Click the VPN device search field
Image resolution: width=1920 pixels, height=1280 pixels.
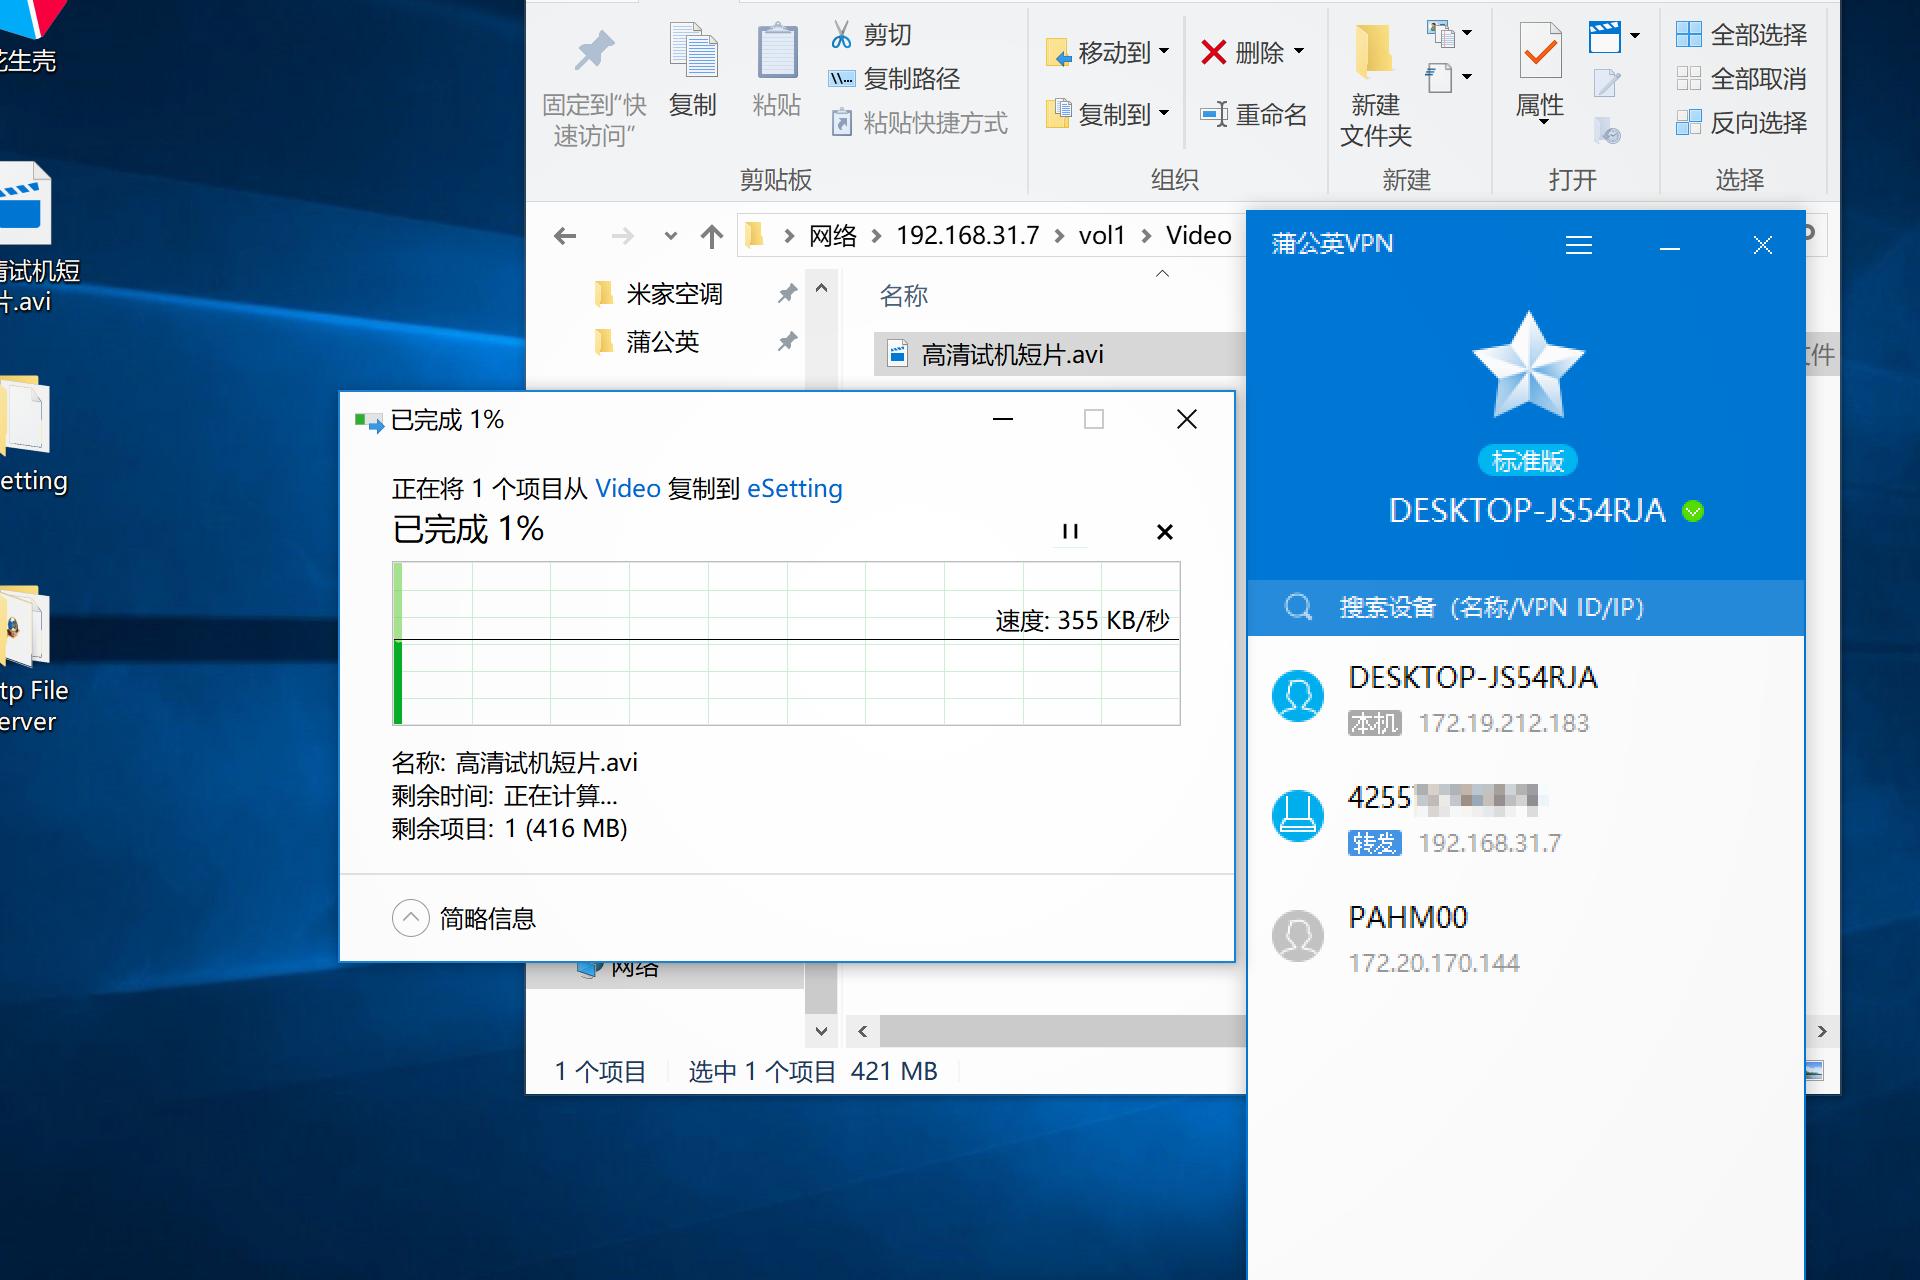1526,608
